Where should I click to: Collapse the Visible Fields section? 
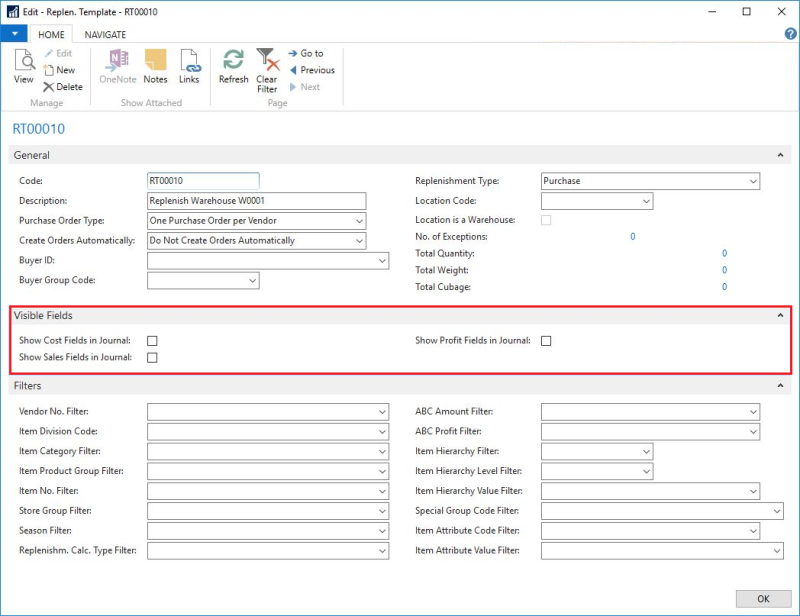780,316
